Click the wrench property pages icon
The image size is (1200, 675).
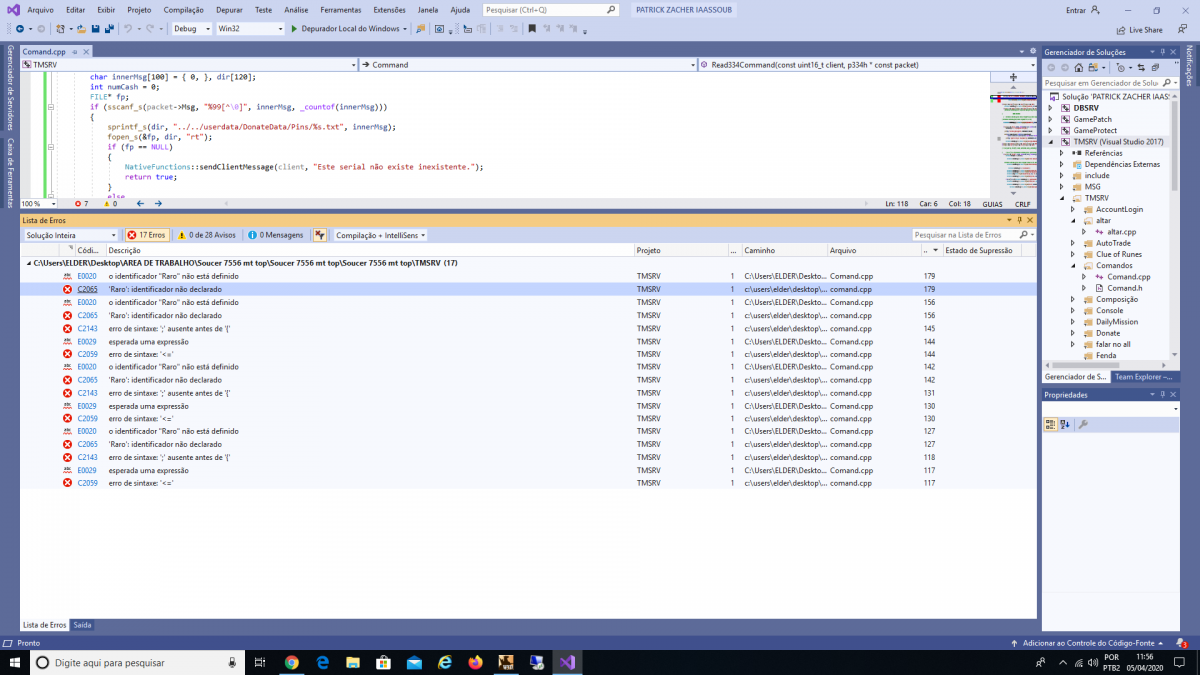pos(1083,425)
